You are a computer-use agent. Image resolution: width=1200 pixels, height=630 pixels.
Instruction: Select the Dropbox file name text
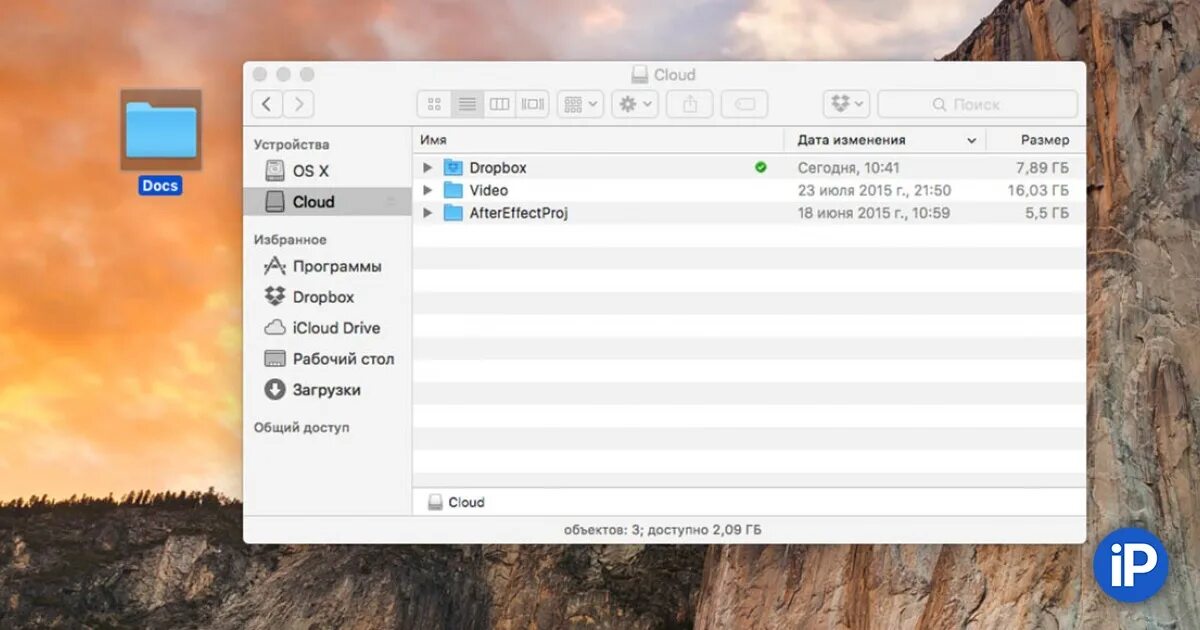[x=498, y=168]
